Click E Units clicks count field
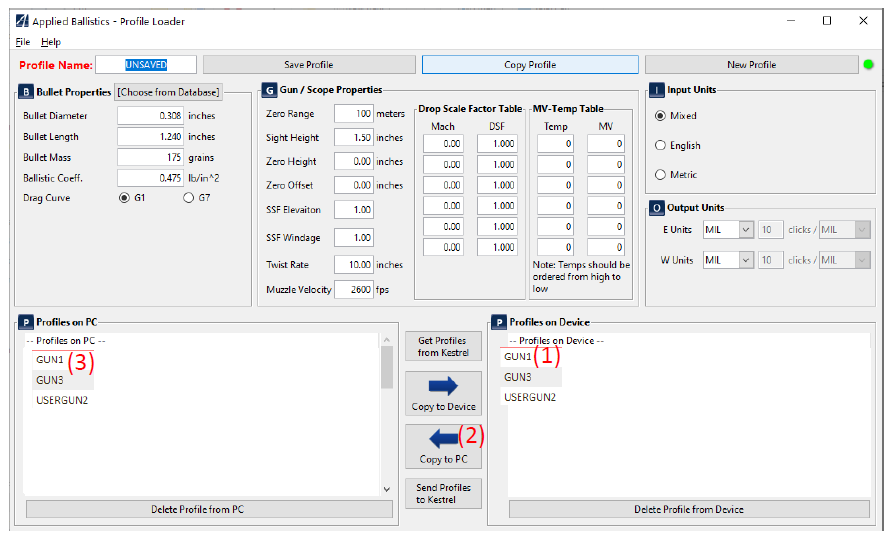Viewport: 892px width, 541px height. coord(771,230)
